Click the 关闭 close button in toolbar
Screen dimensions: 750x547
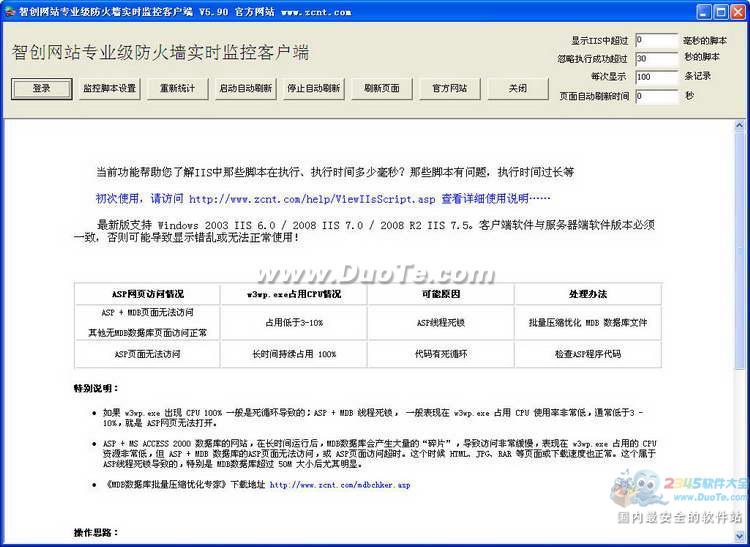pos(518,88)
